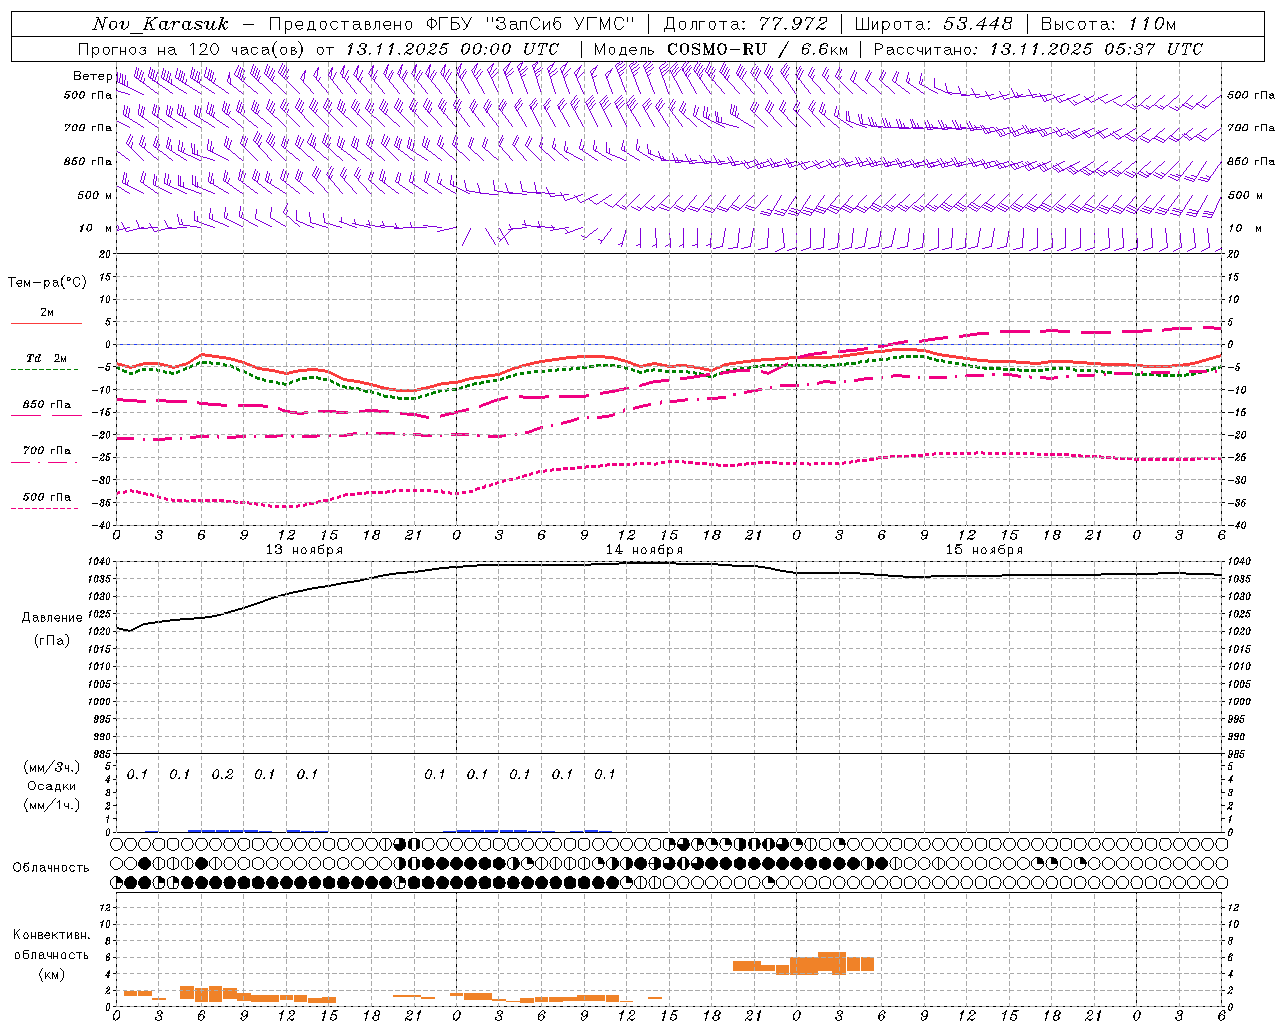The width and height of the screenshot is (1280, 1024).
Task: Click the 10 м wind level label on left
Action: 96,228
